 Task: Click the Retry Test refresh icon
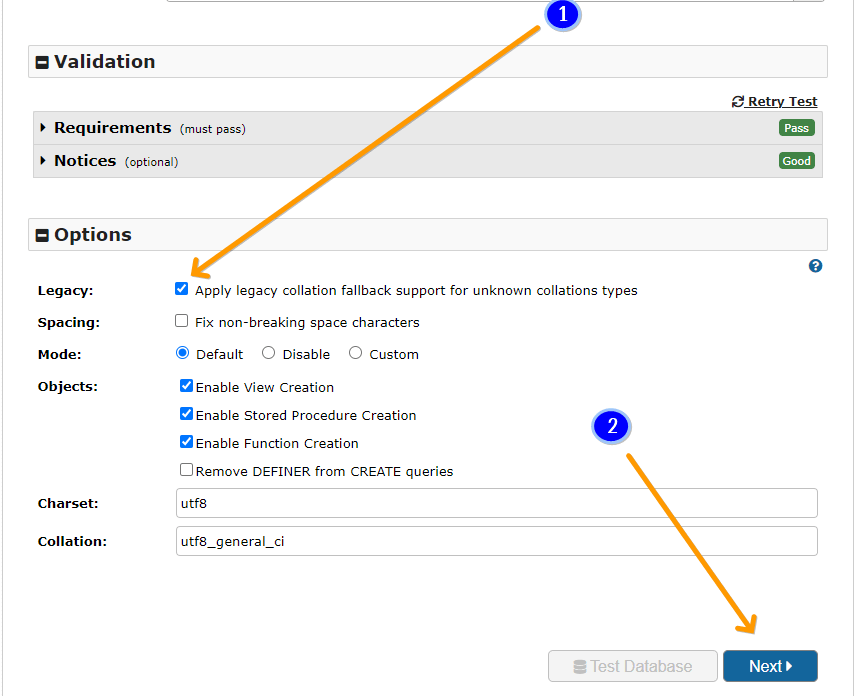coord(738,102)
